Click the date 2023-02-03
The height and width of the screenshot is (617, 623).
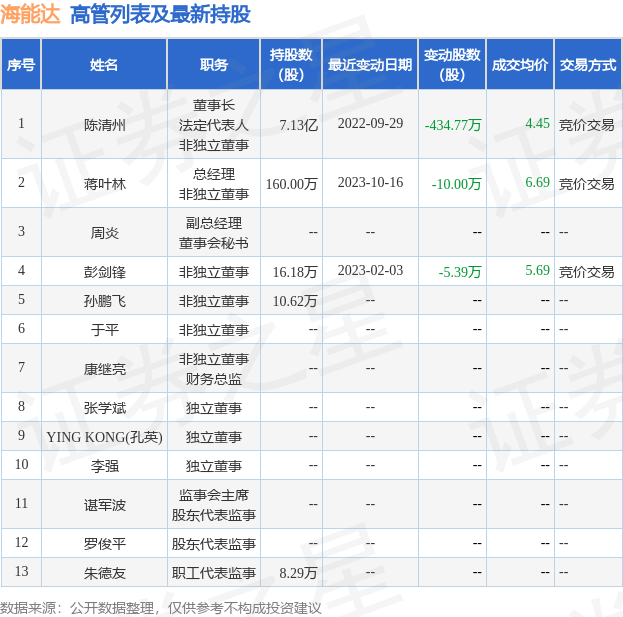(370, 271)
